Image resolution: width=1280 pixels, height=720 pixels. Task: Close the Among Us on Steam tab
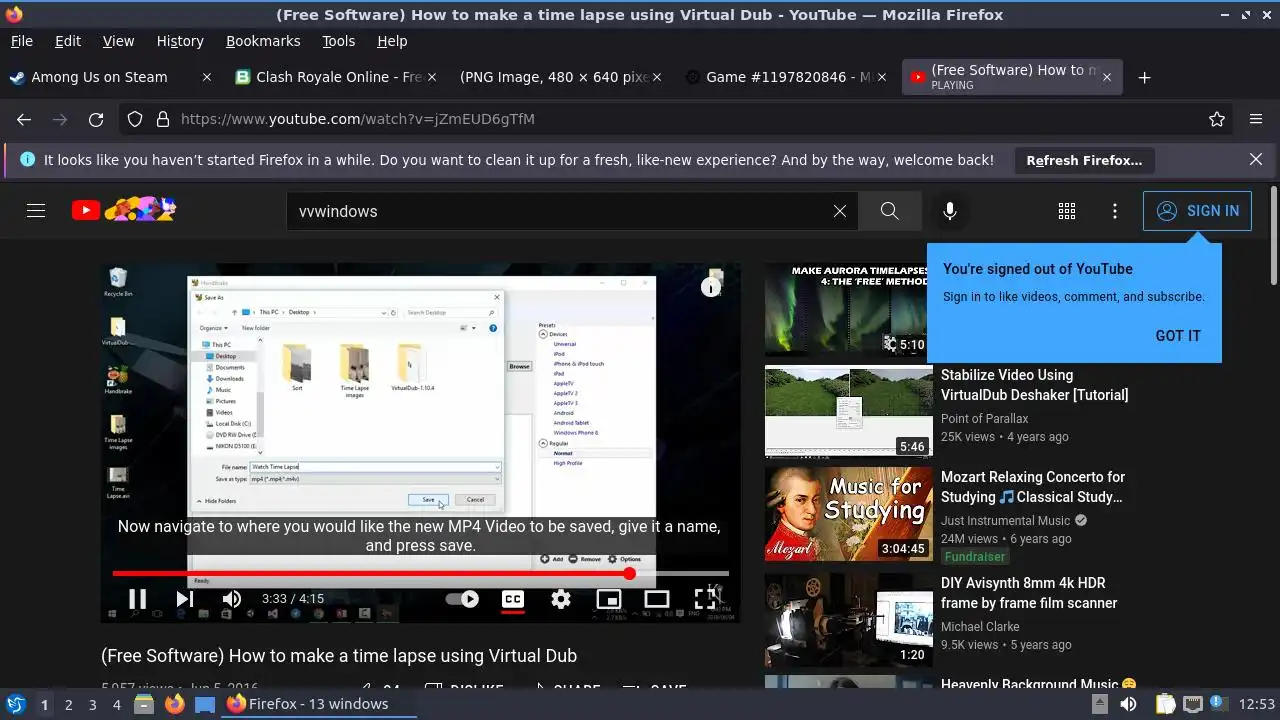207,77
